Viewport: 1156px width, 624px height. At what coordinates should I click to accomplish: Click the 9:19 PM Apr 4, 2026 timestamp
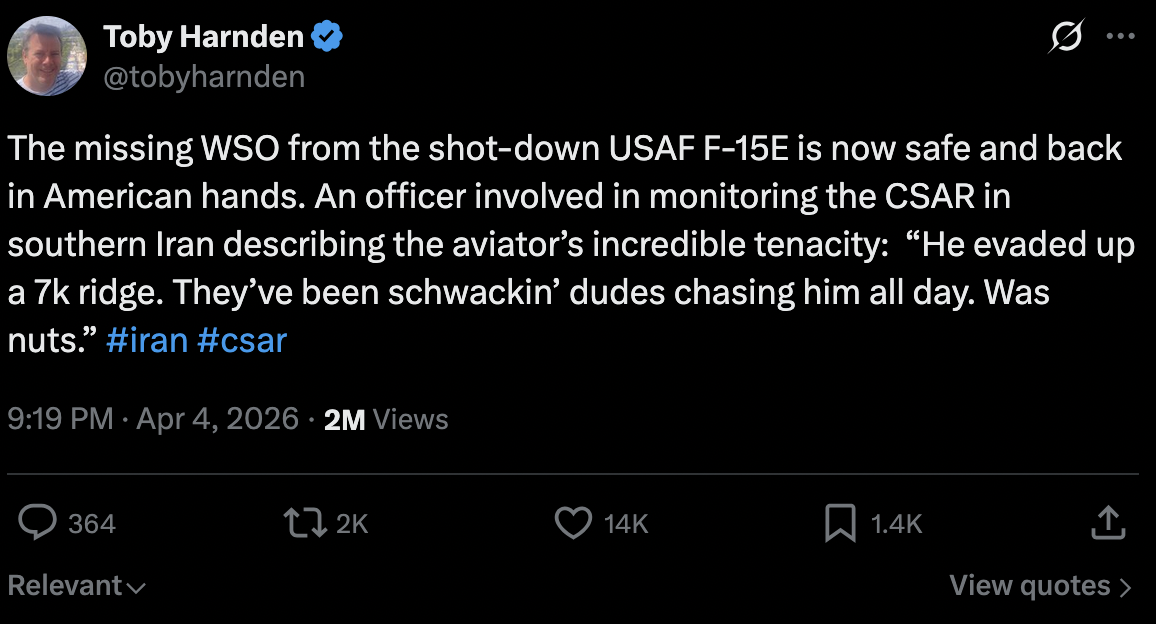coord(153,419)
